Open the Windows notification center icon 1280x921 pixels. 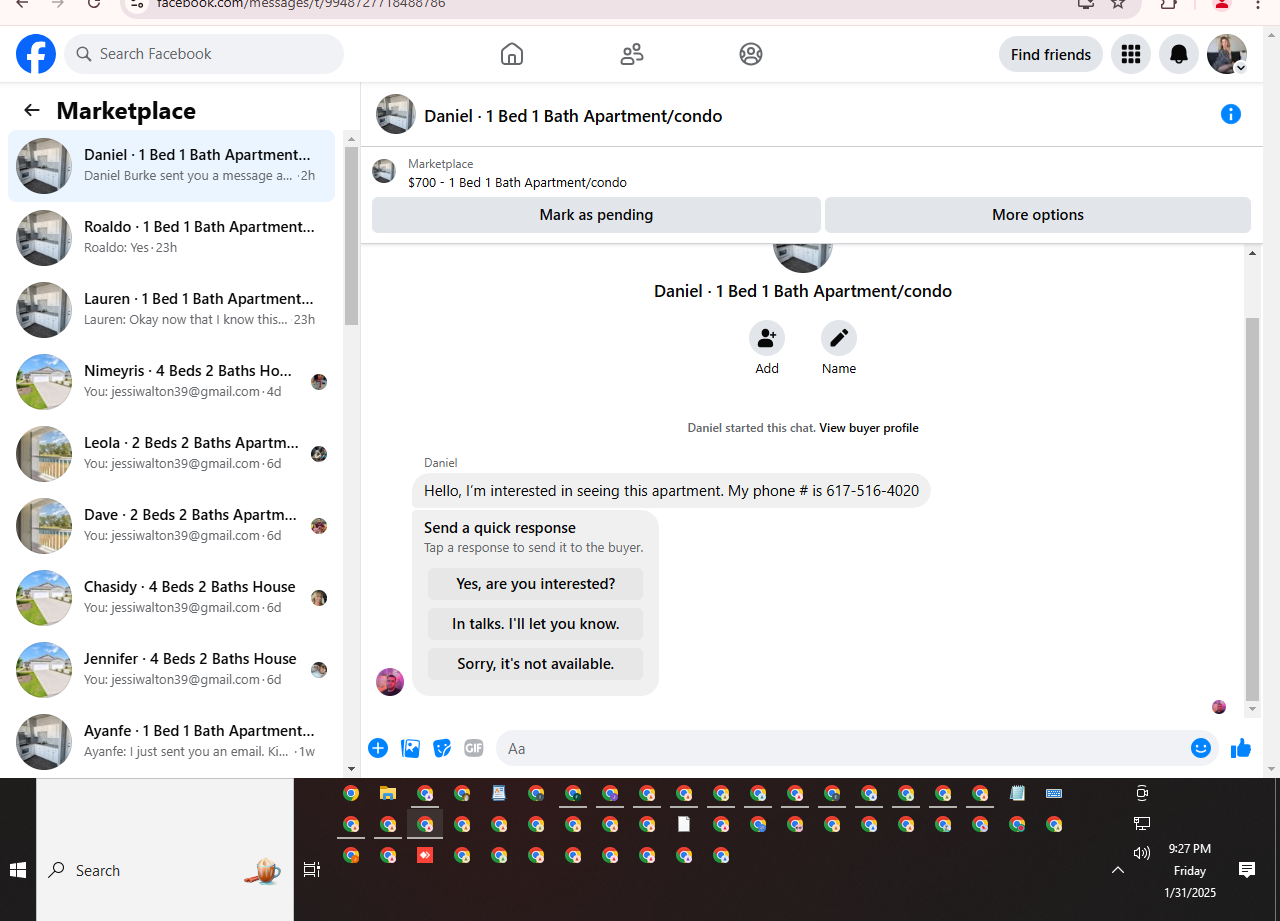pyautogui.click(x=1247, y=870)
